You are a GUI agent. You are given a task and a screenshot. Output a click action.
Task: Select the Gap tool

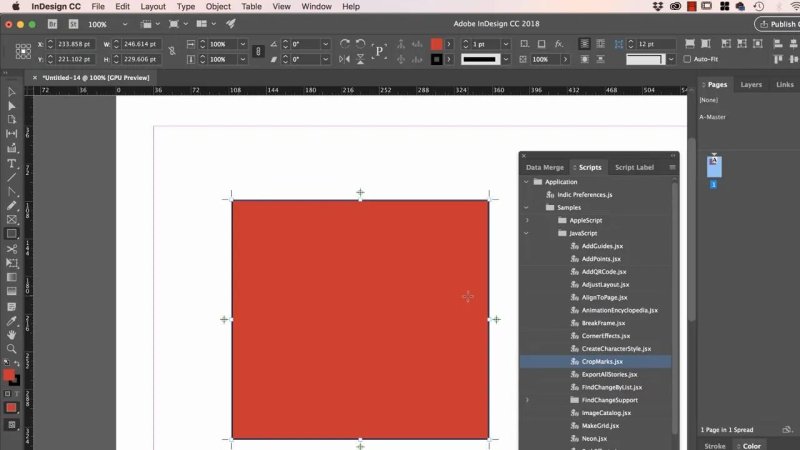[11, 134]
